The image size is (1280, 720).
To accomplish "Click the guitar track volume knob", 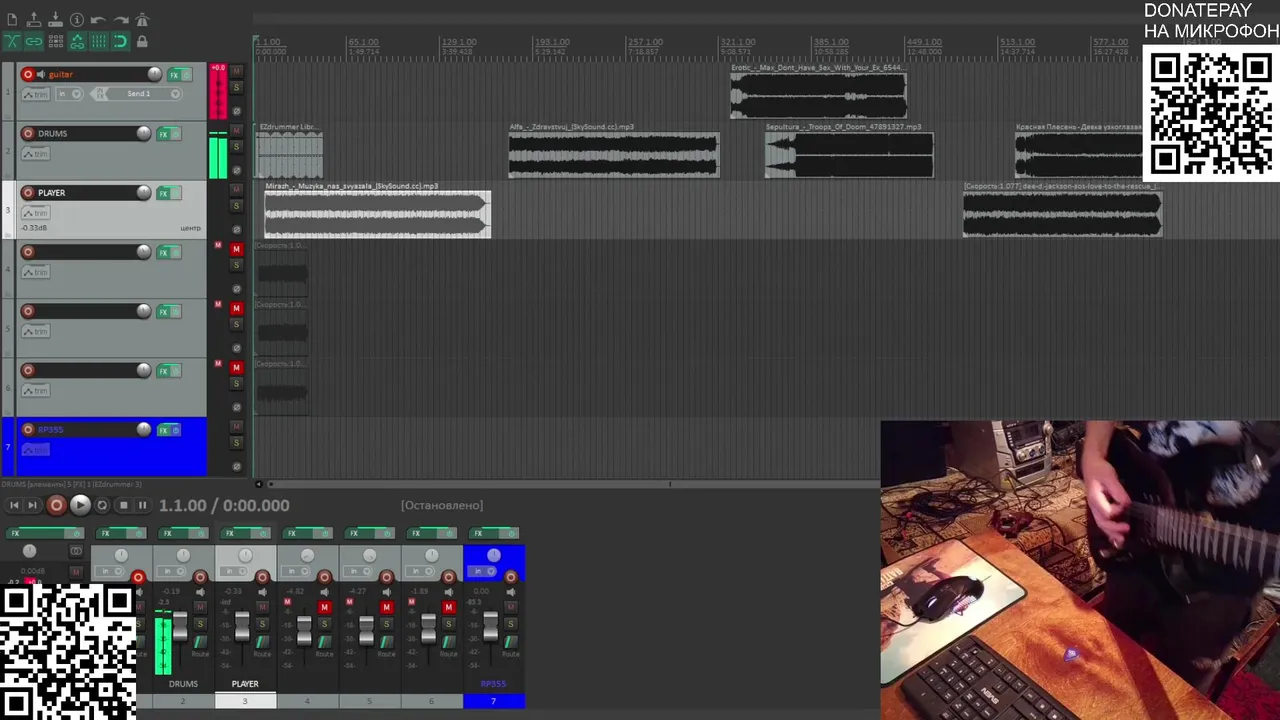I will (x=154, y=74).
